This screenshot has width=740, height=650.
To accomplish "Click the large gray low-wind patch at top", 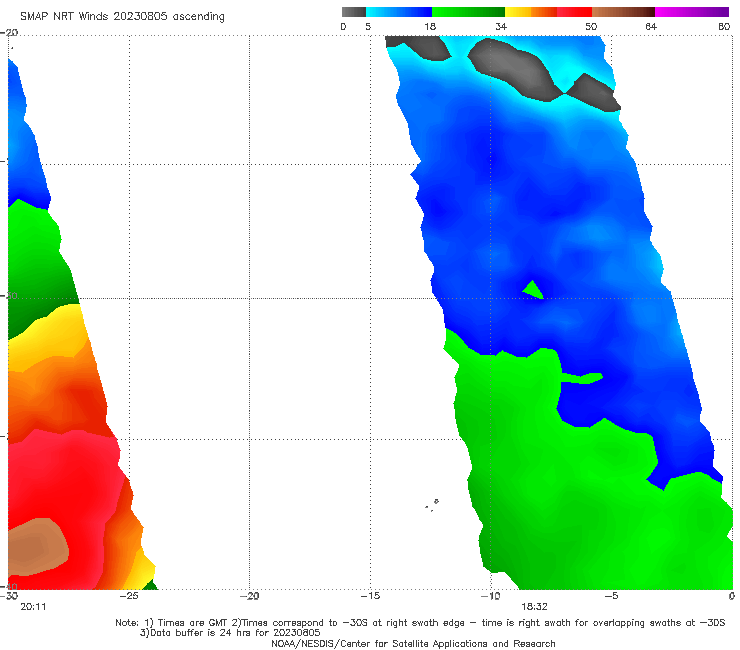I will pos(514,68).
